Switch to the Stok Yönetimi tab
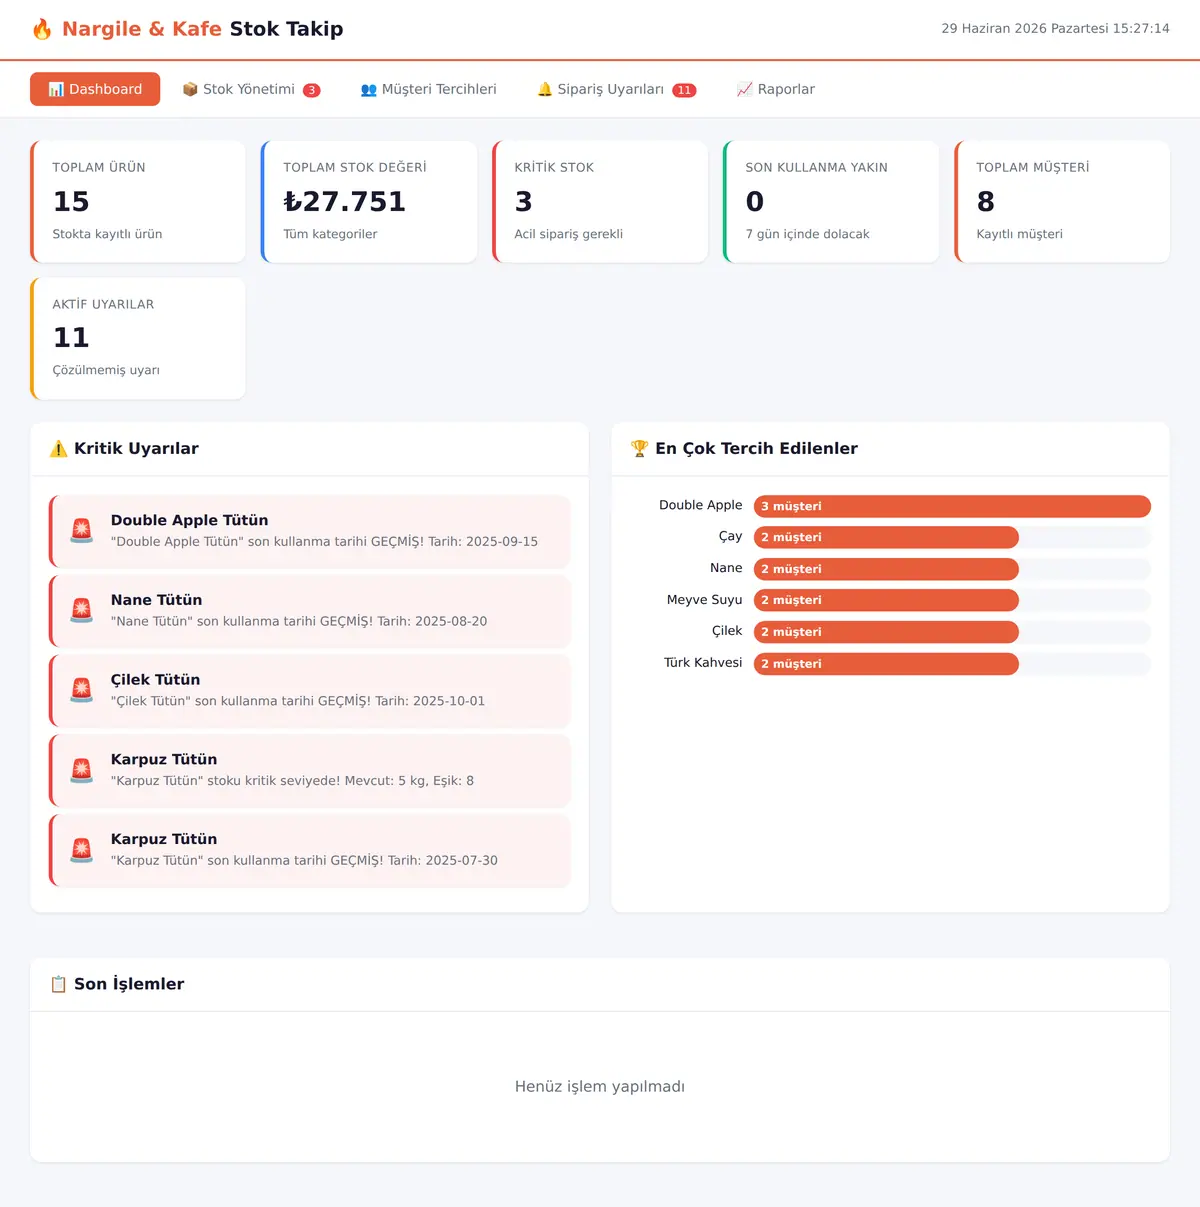 pyautogui.click(x=251, y=89)
